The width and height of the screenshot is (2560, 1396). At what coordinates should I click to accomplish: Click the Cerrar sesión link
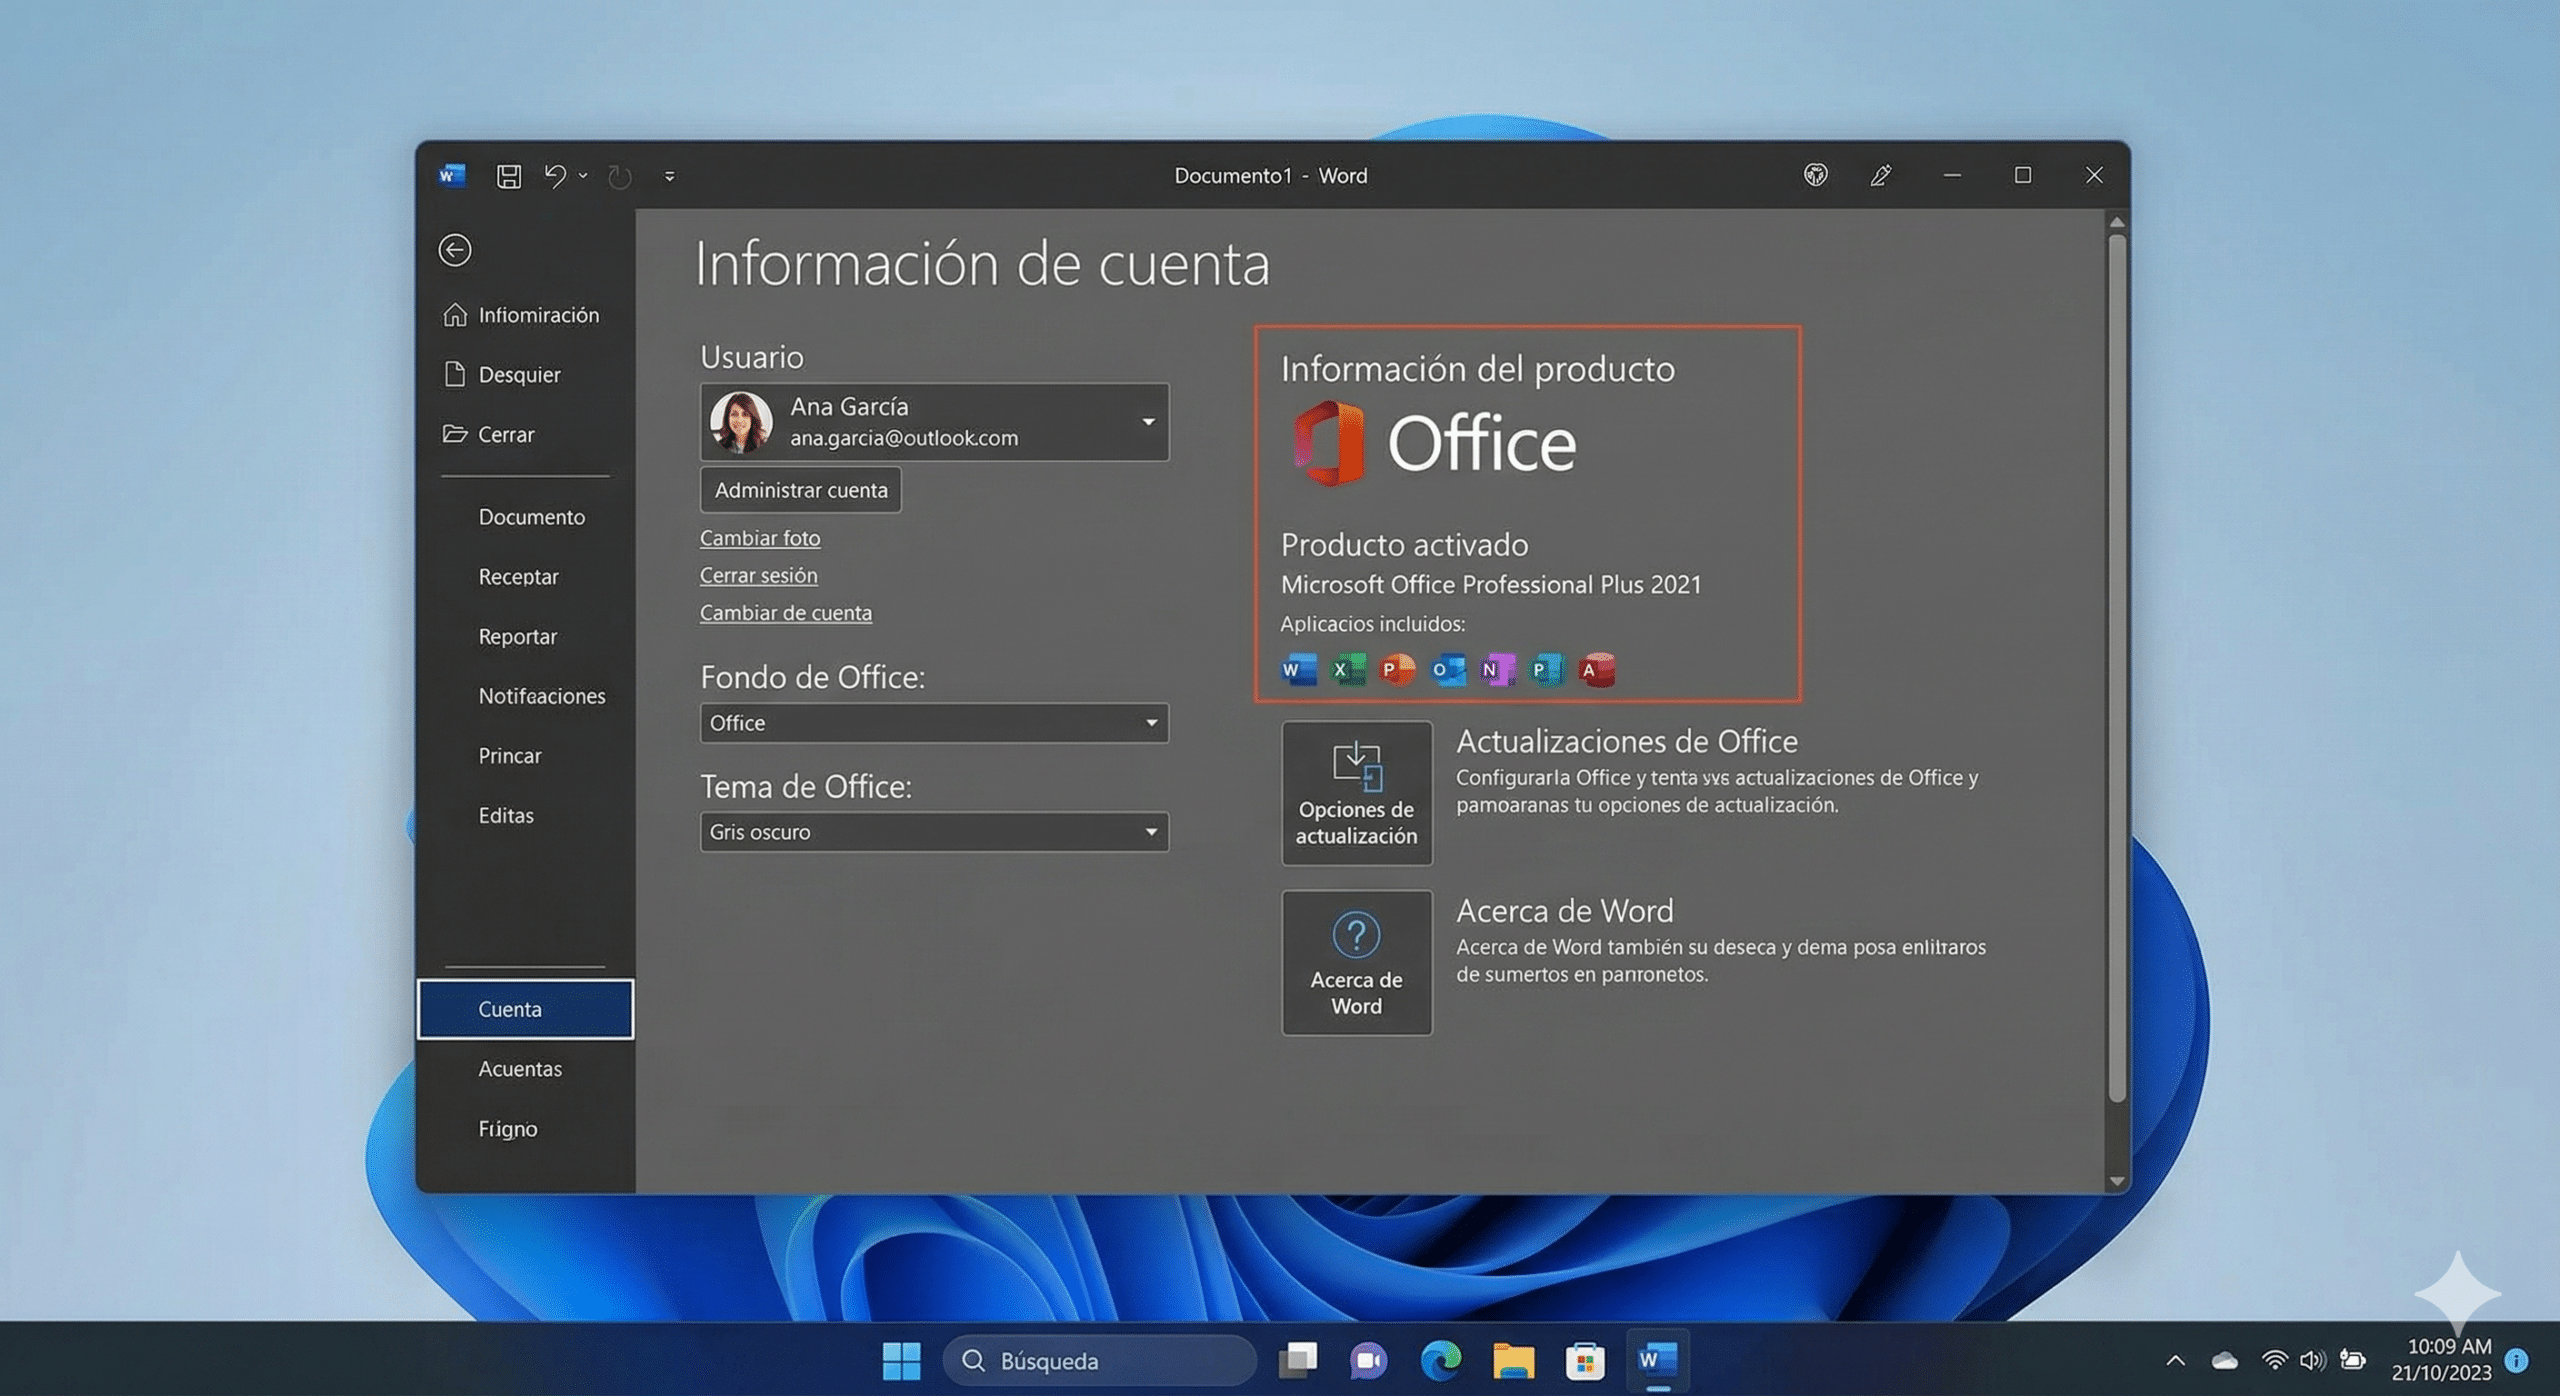tap(758, 575)
